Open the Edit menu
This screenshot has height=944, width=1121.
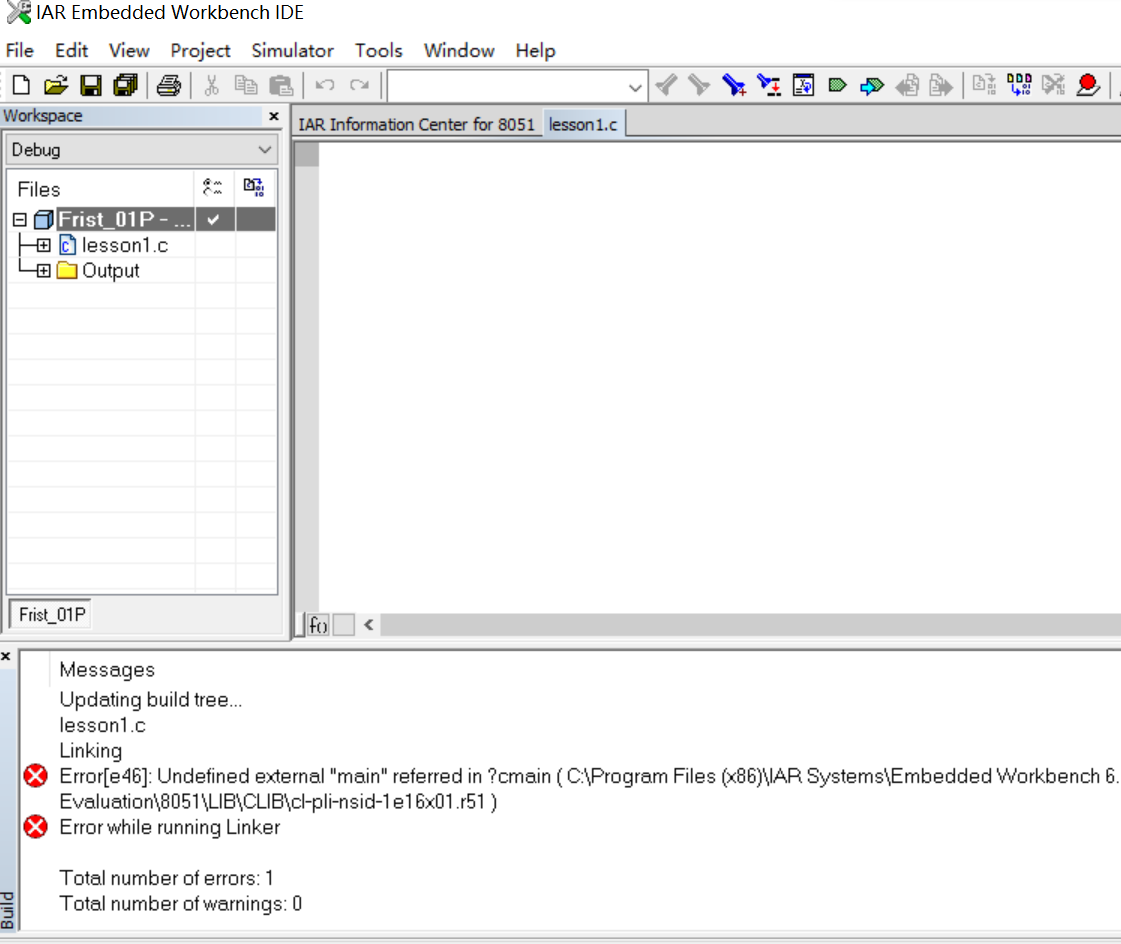coord(71,51)
